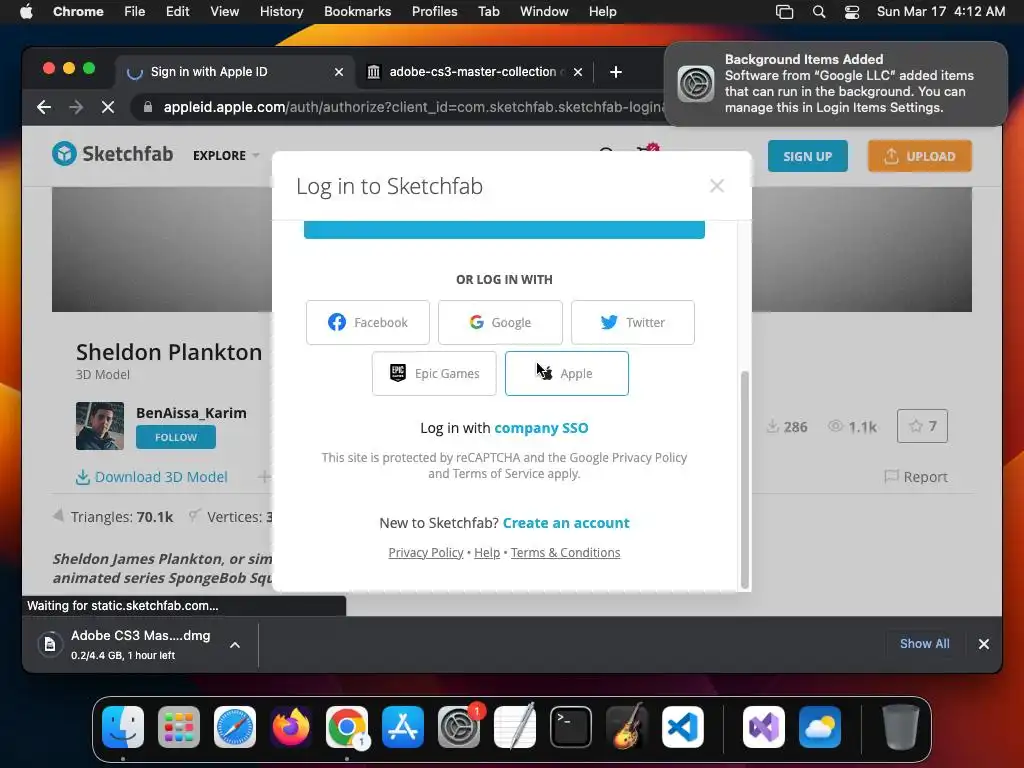Image resolution: width=1024 pixels, height=768 pixels.
Task: Open the Bookmarks menu
Action: coord(357,12)
